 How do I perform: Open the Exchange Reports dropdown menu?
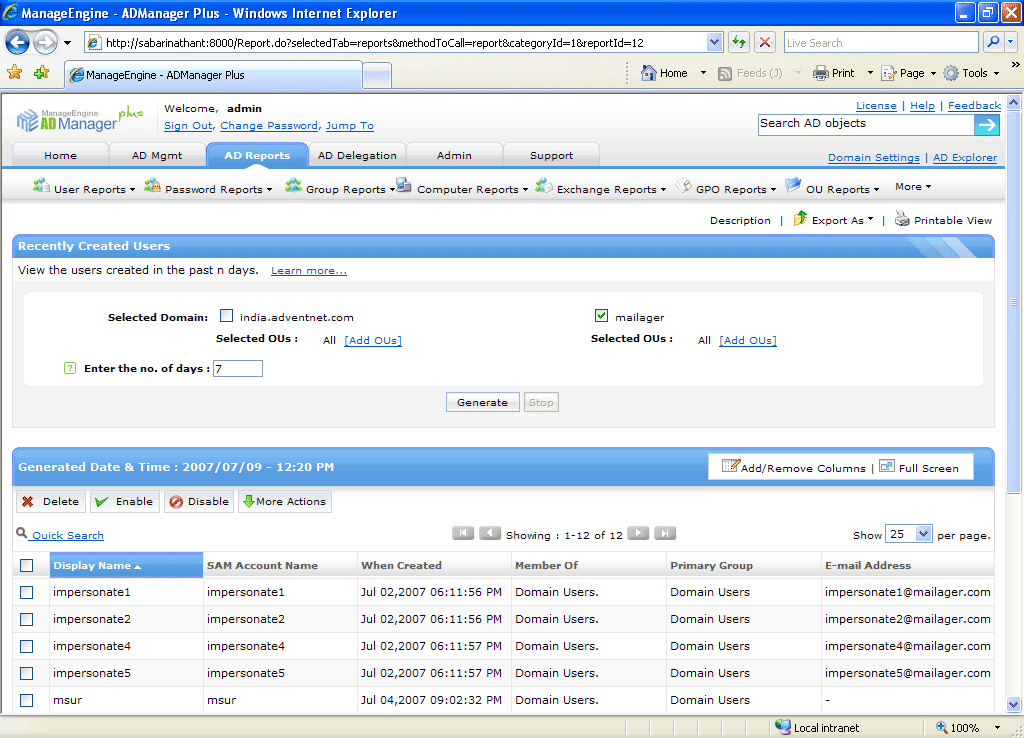pyautogui.click(x=600, y=188)
